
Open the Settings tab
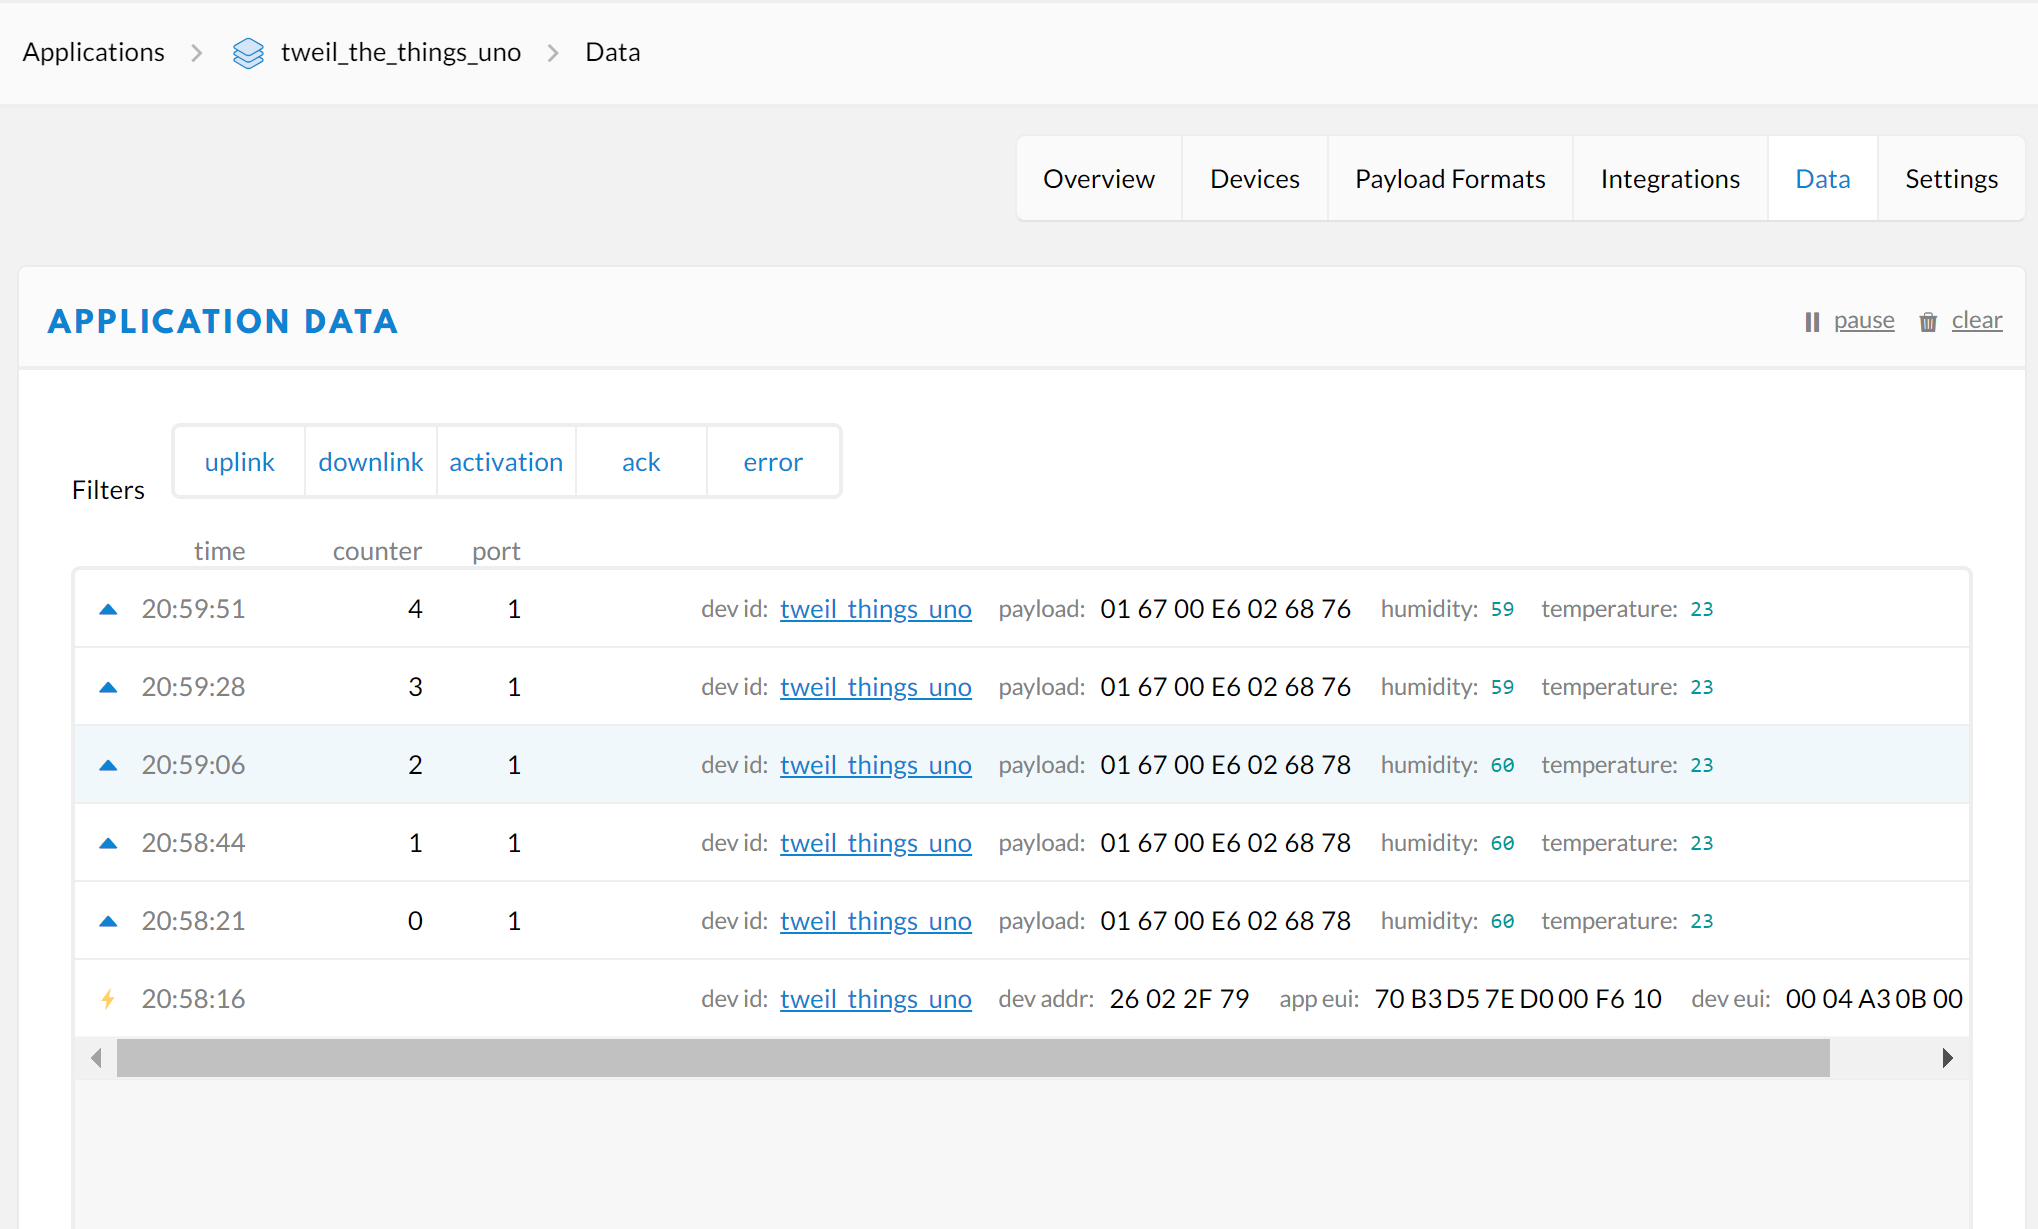click(1951, 179)
